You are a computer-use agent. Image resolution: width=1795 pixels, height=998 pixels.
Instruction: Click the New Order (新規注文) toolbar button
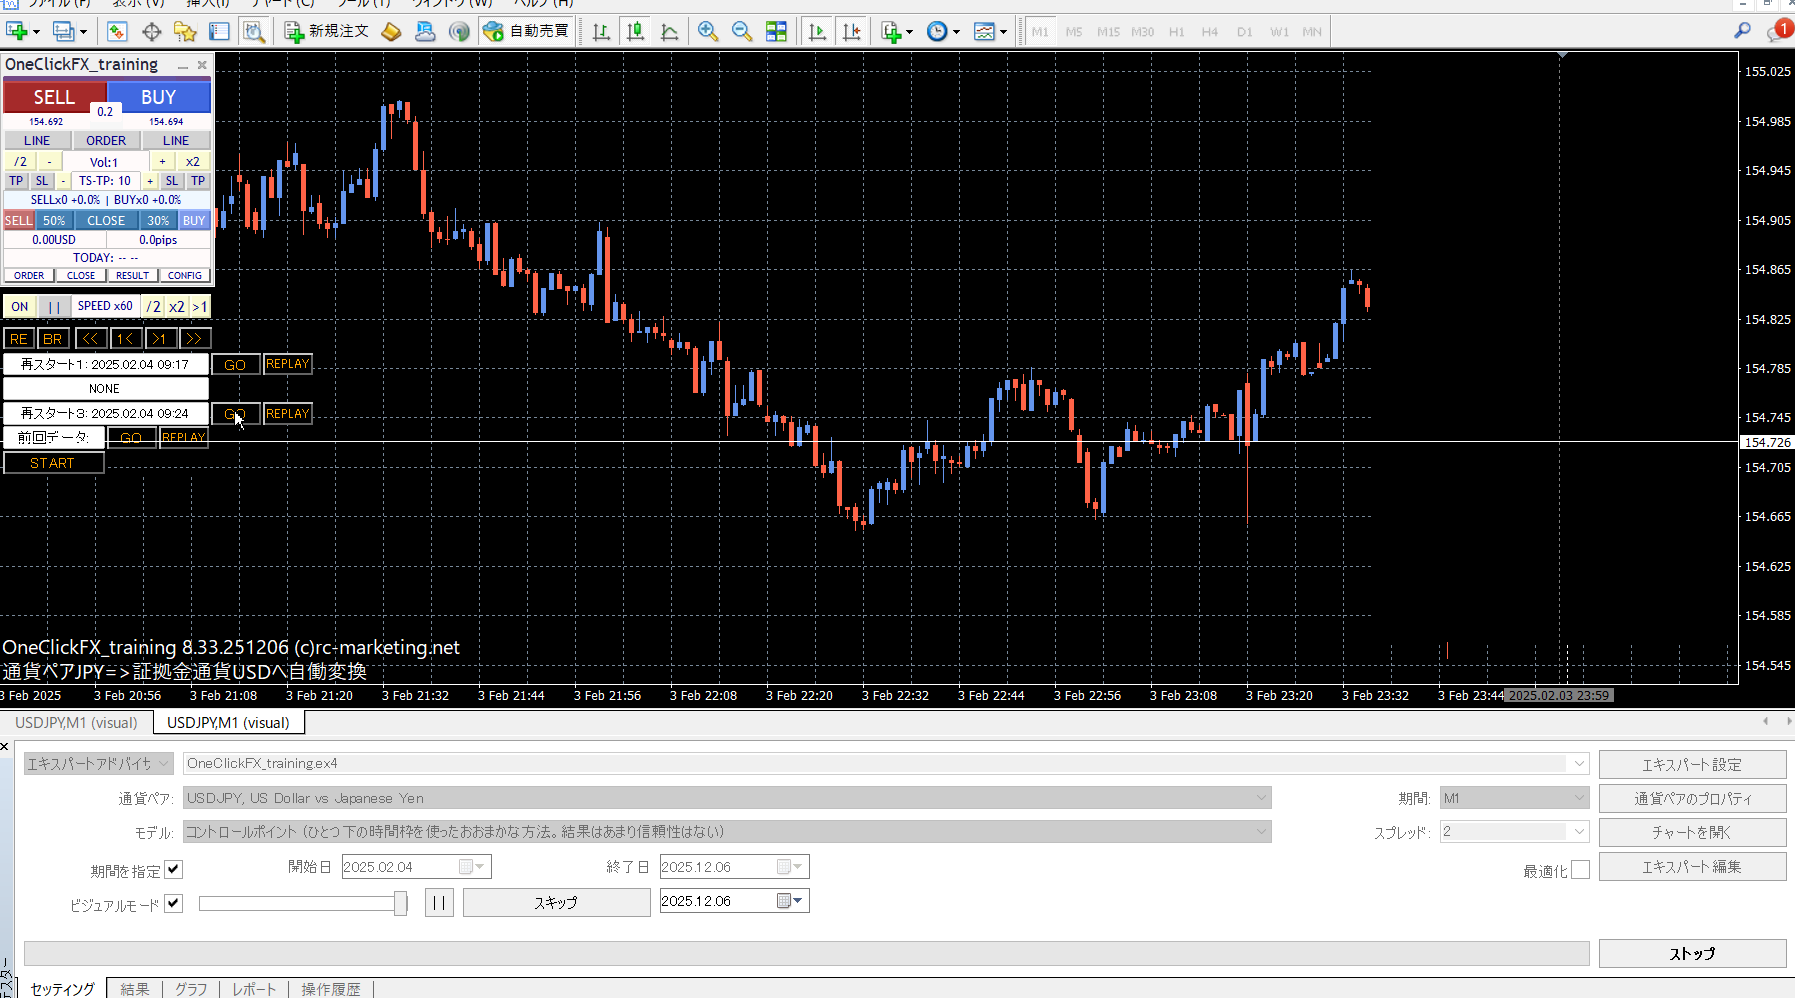coord(327,31)
